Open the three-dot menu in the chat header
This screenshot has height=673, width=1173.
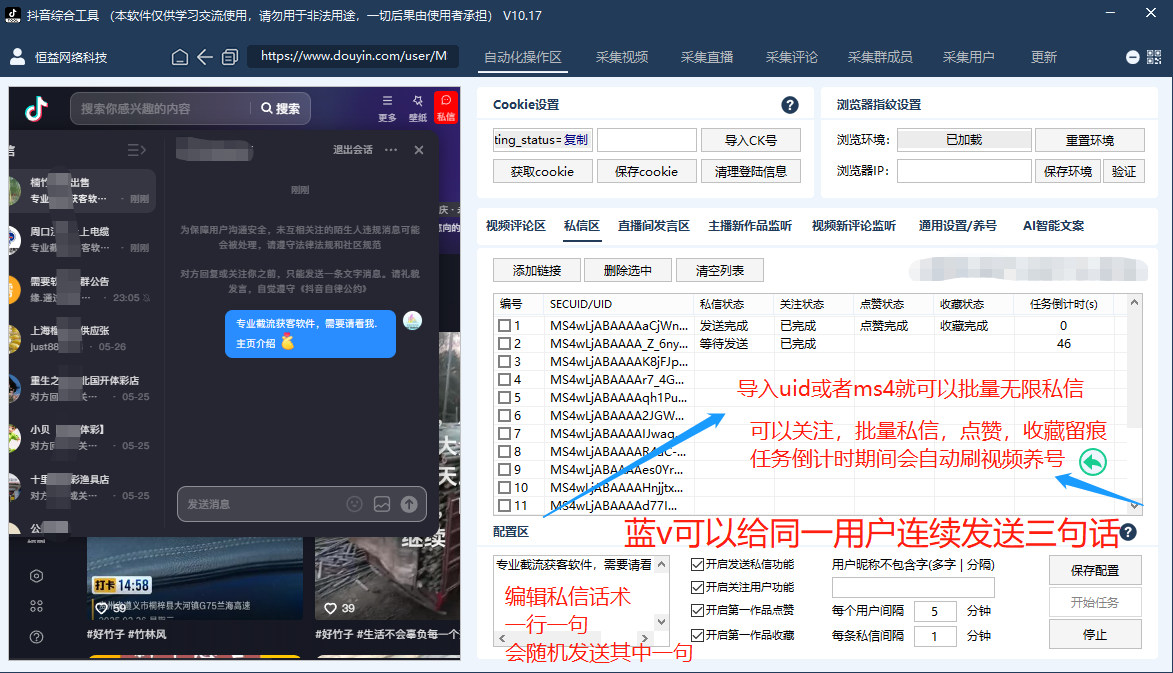(390, 149)
